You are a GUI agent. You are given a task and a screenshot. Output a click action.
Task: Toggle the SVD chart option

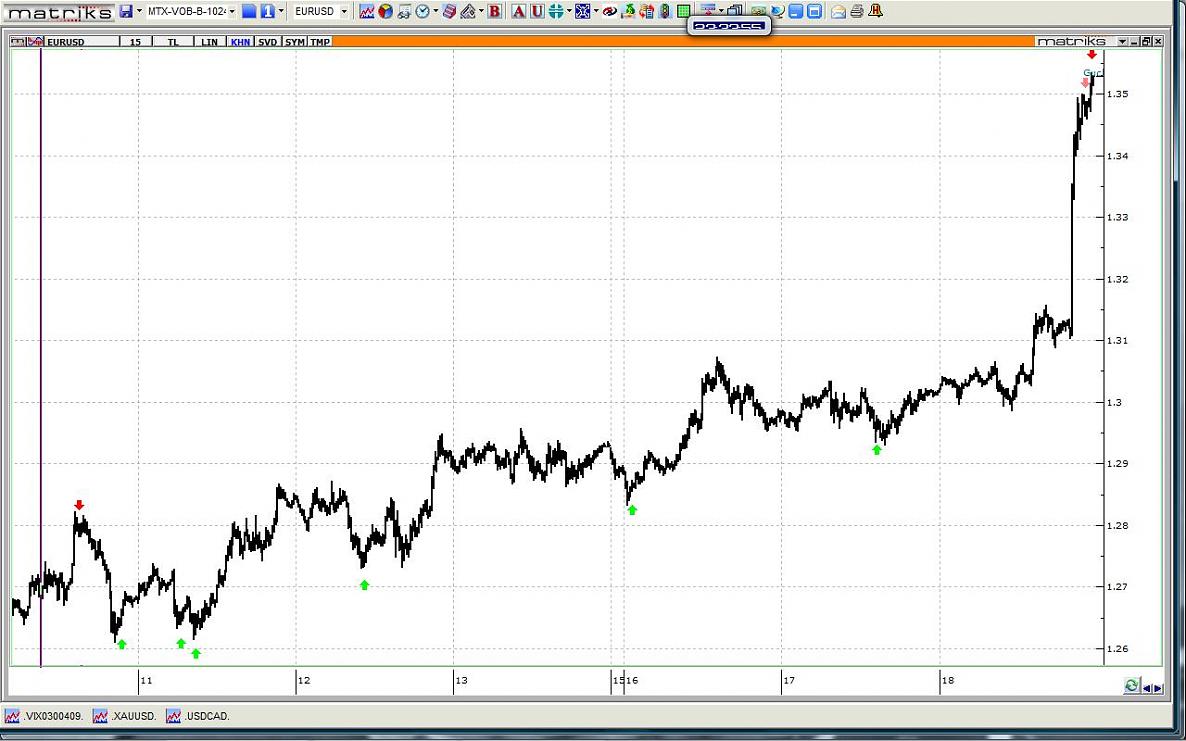pyautogui.click(x=267, y=42)
